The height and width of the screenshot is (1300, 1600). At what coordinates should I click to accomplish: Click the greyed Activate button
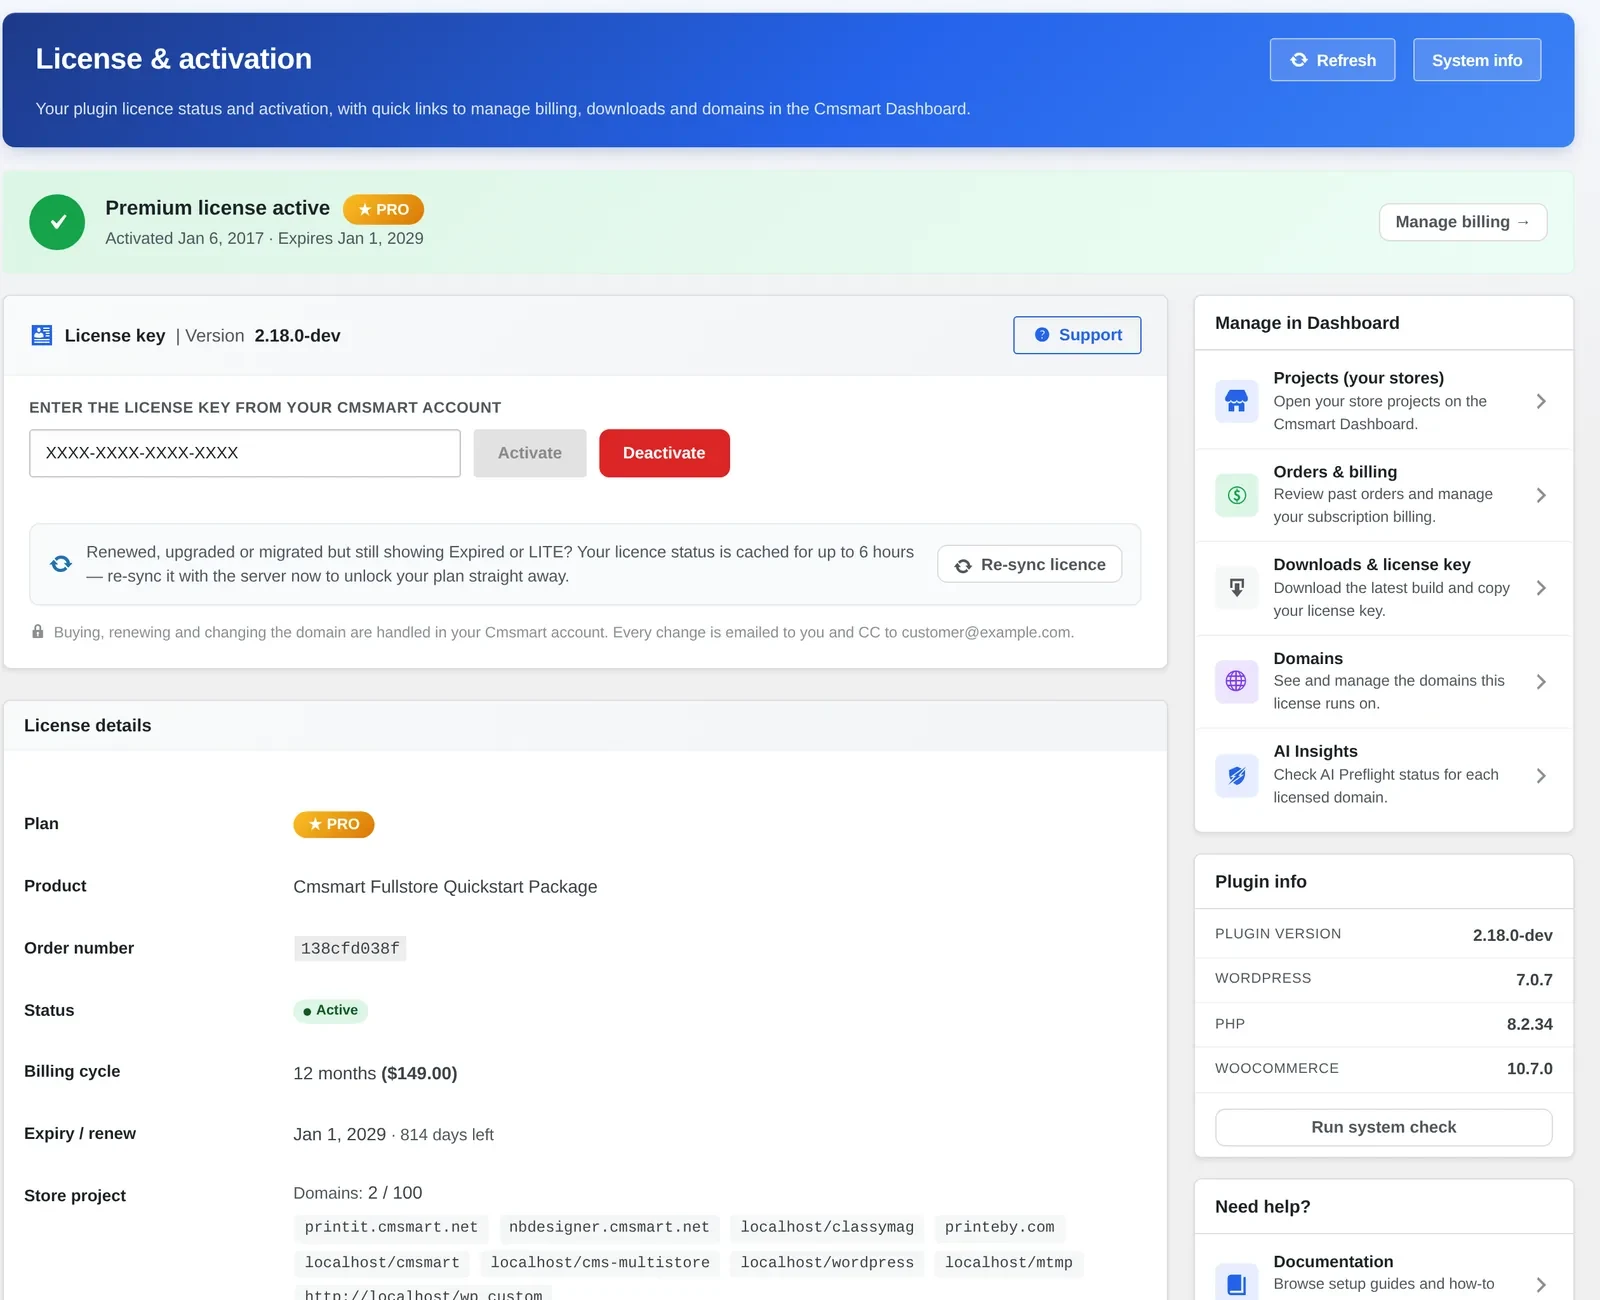point(530,453)
